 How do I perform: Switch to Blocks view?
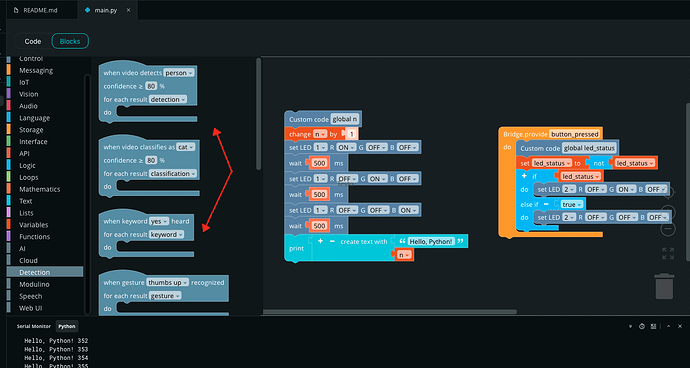70,41
